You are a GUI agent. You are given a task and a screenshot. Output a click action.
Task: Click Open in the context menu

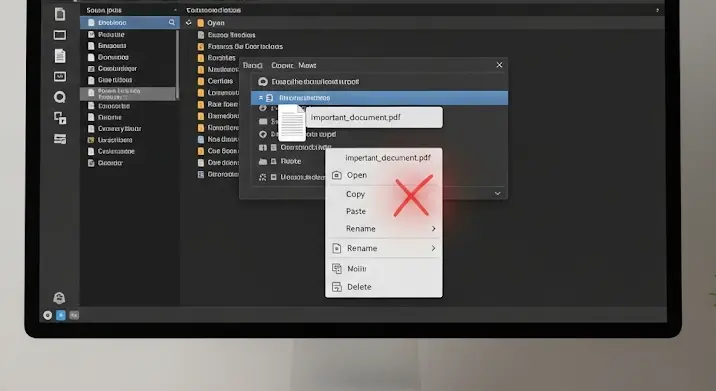click(357, 175)
